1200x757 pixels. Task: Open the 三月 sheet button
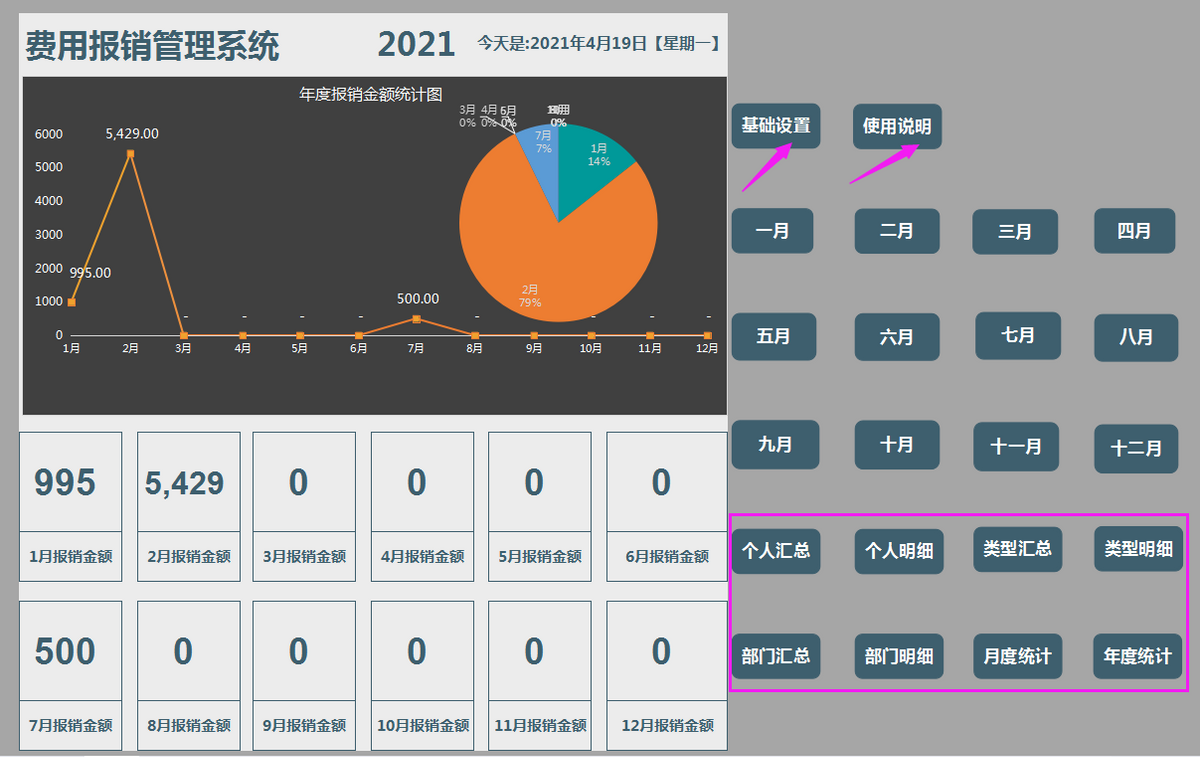tap(1015, 231)
